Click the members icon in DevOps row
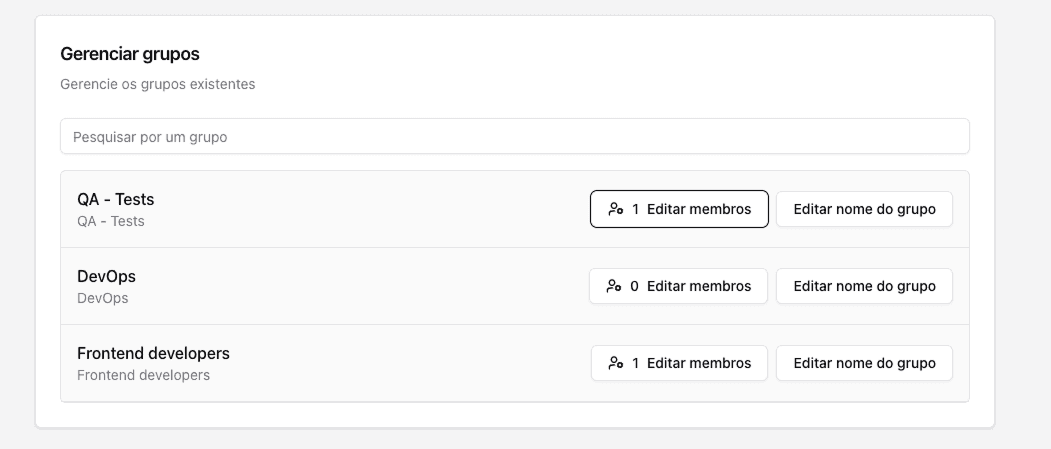1051x449 pixels. click(x=614, y=286)
